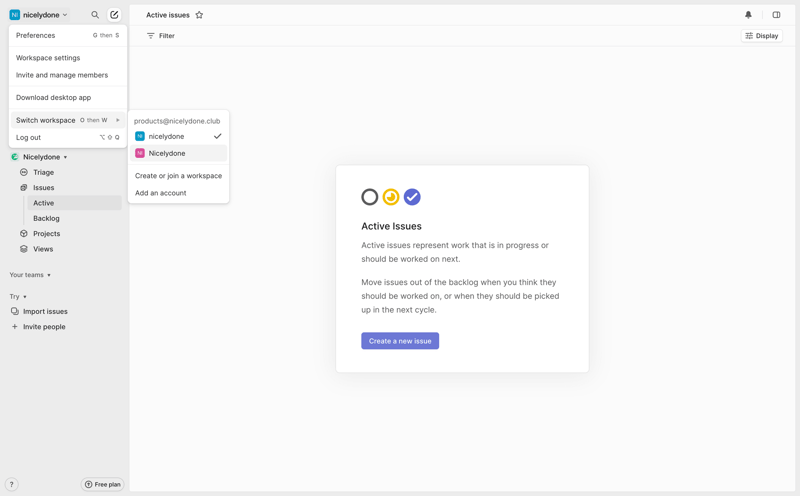Click Invite people link

tap(44, 327)
